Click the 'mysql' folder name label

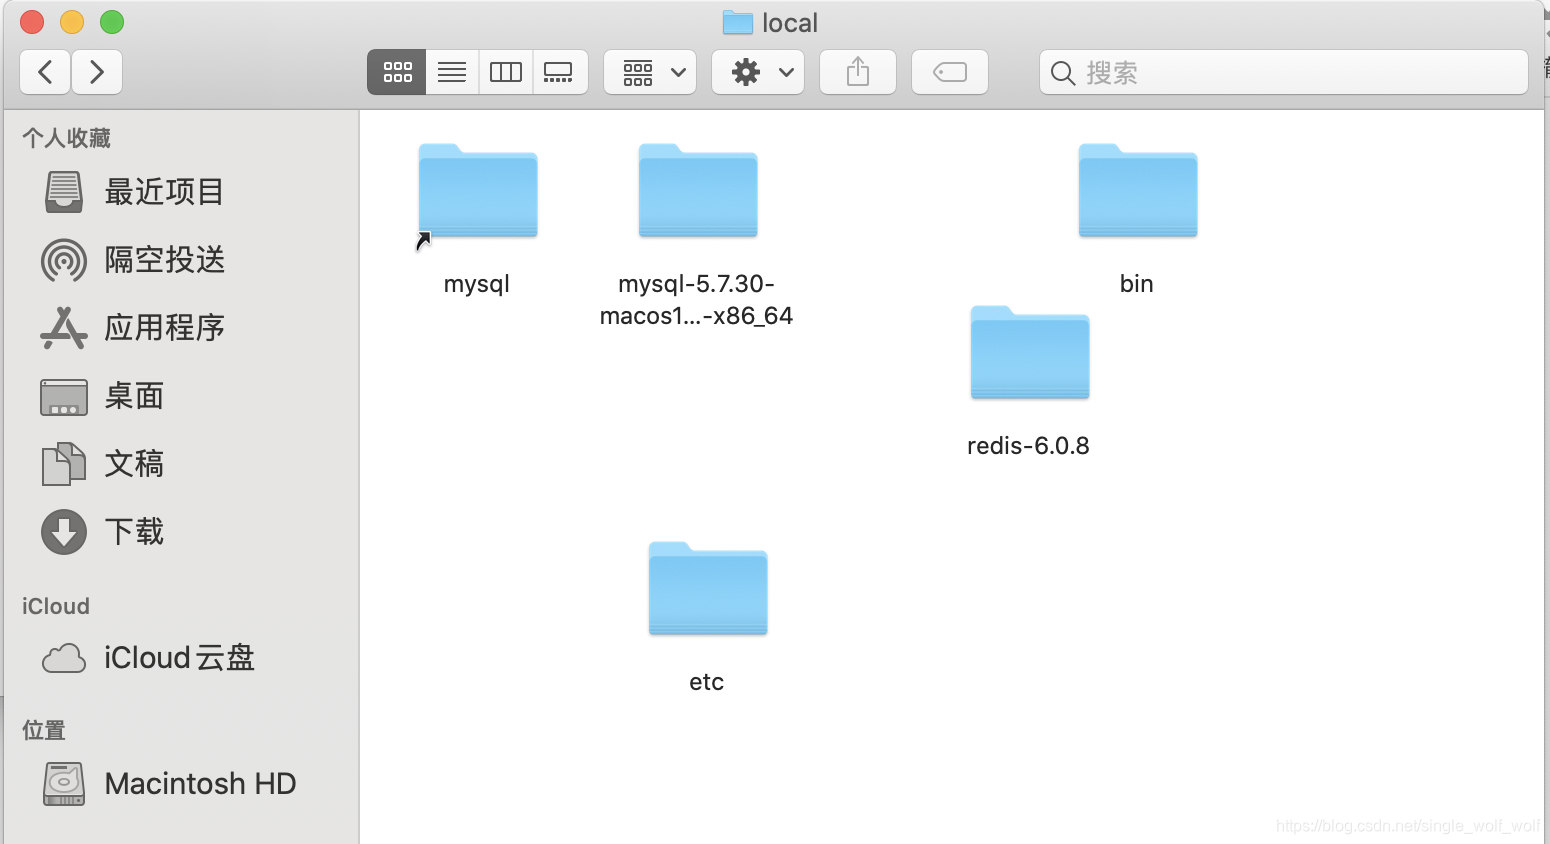pyautogui.click(x=477, y=284)
